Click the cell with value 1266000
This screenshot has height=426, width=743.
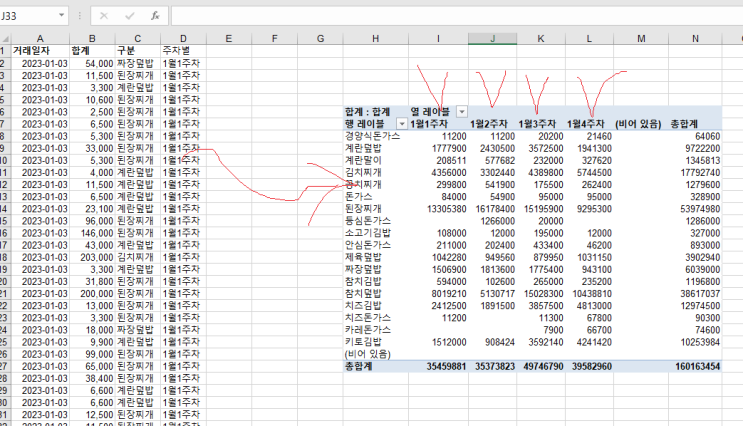pyautogui.click(x=498, y=221)
